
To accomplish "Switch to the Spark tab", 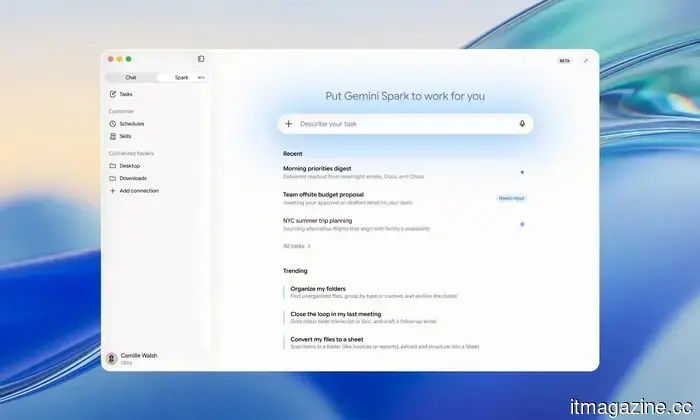I will click(x=182, y=78).
